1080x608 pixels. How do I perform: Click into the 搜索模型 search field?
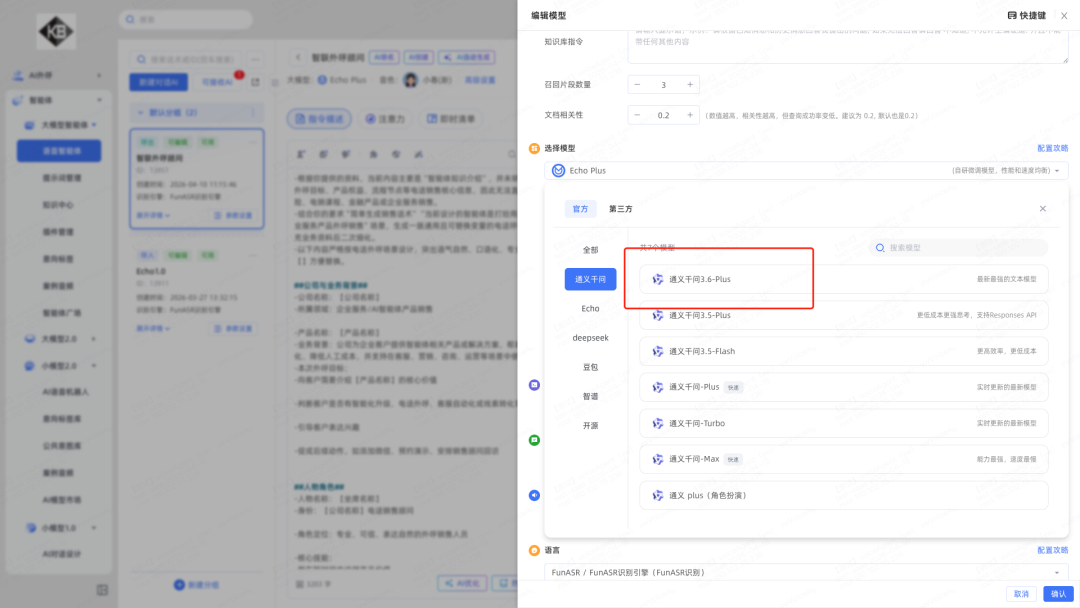960,247
